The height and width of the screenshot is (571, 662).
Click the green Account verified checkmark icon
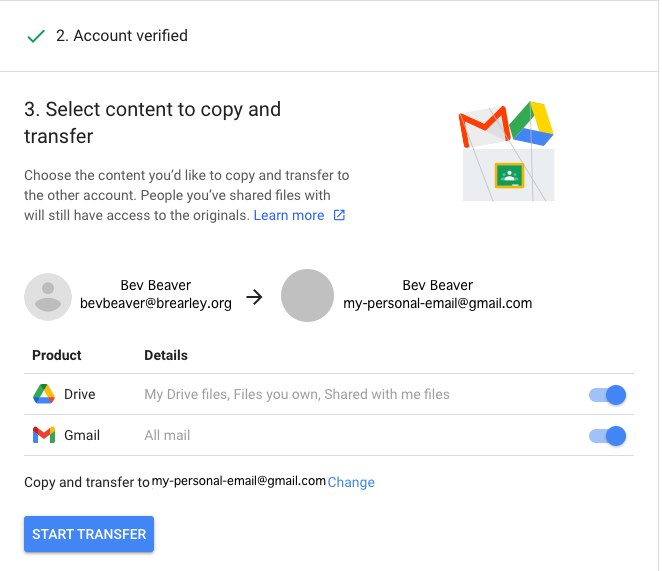pos(36,36)
